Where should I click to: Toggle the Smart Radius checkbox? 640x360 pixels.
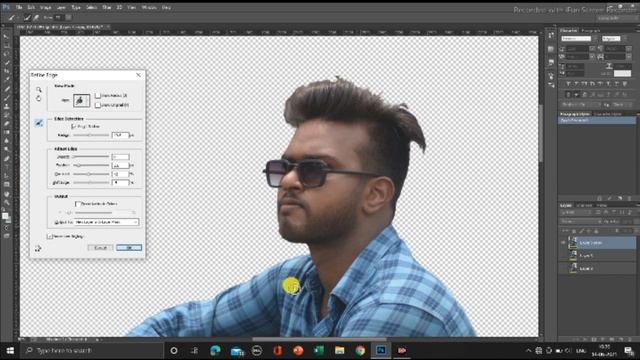point(73,127)
